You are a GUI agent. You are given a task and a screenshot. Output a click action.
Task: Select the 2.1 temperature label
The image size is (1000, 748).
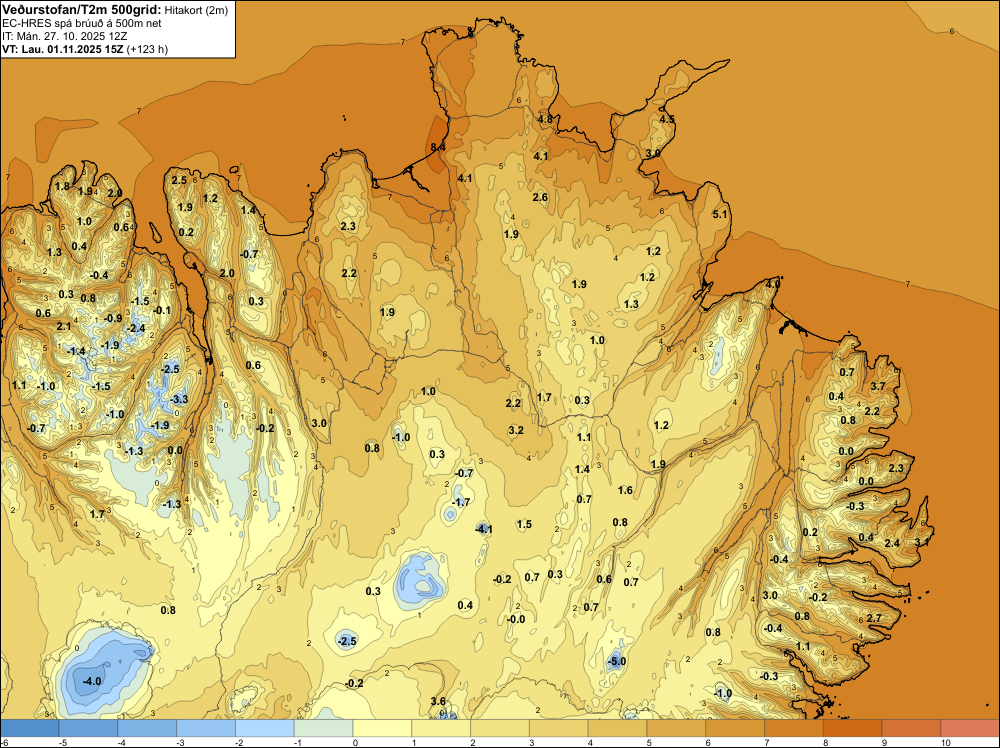click(64, 326)
